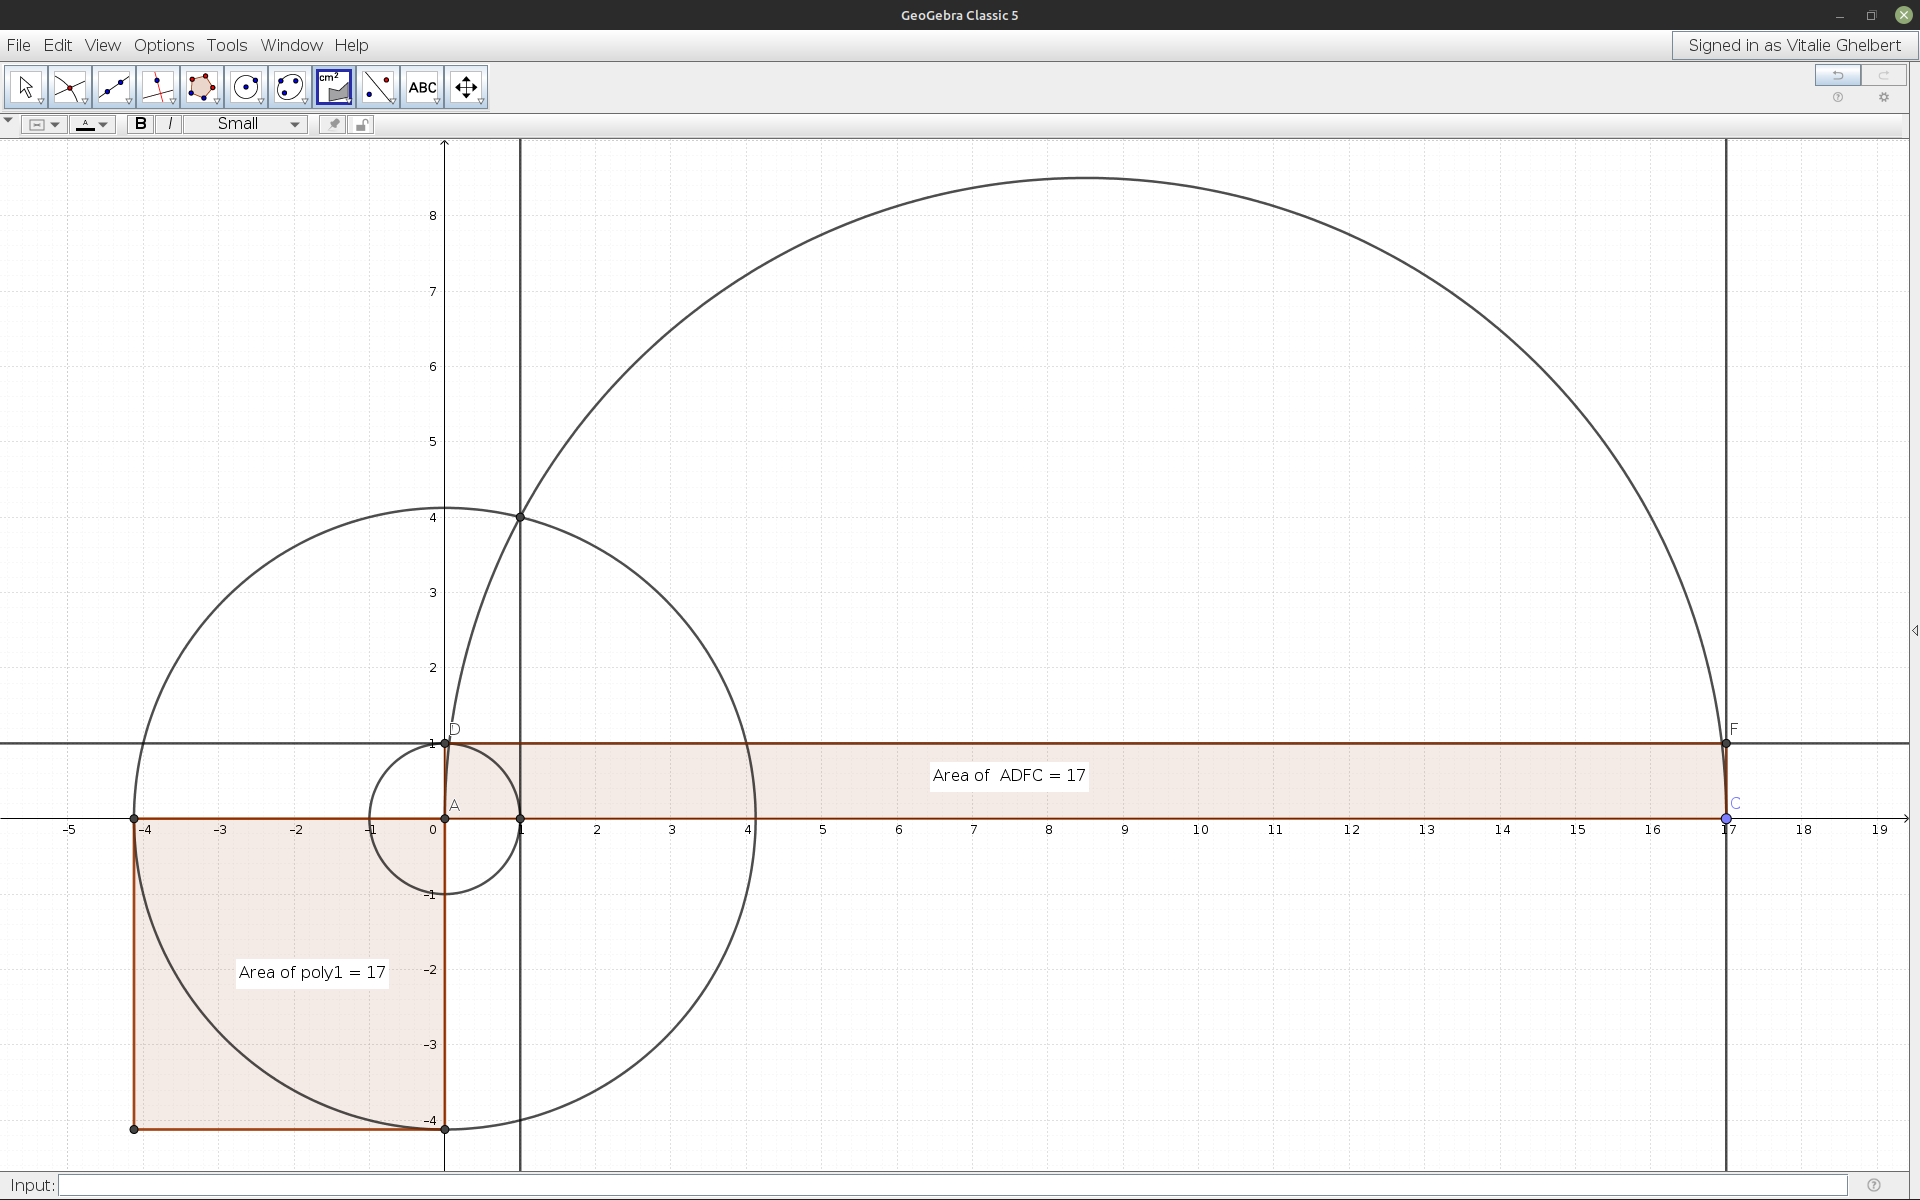Open the Window menu

(291, 45)
